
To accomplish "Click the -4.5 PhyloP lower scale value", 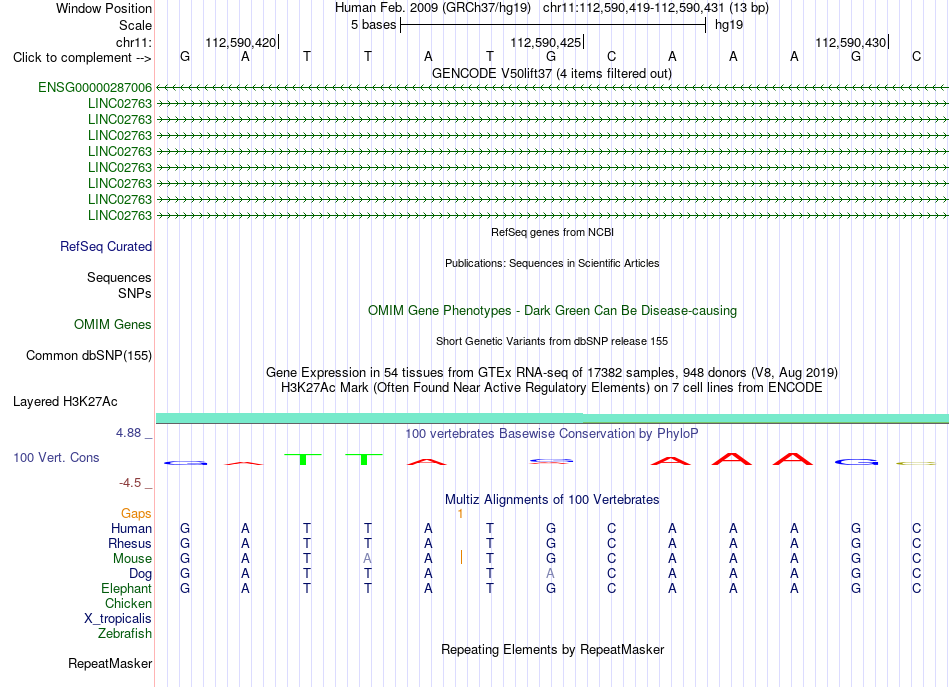I will click(x=130, y=483).
